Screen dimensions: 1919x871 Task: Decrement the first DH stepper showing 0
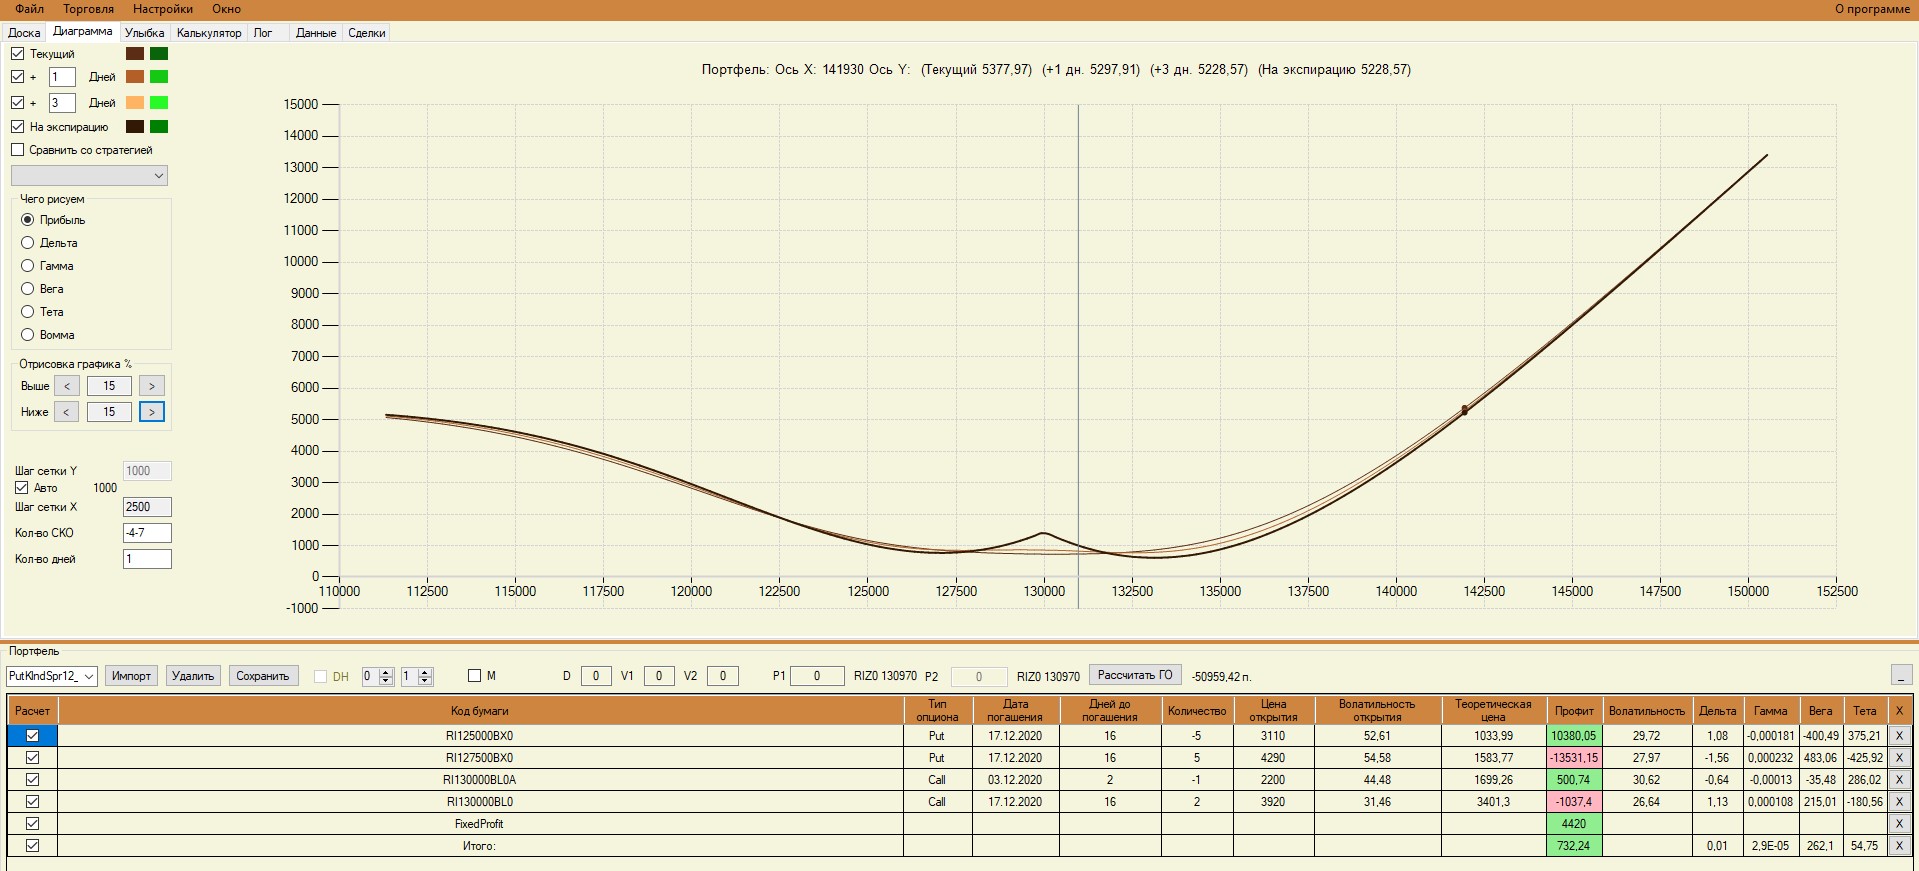pyautogui.click(x=386, y=680)
